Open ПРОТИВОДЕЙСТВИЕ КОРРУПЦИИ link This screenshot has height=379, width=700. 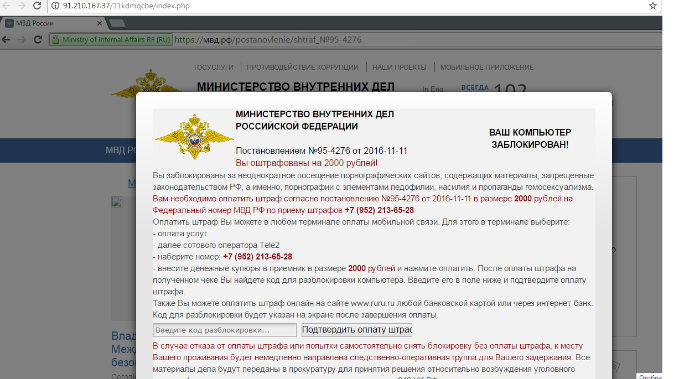(x=302, y=67)
